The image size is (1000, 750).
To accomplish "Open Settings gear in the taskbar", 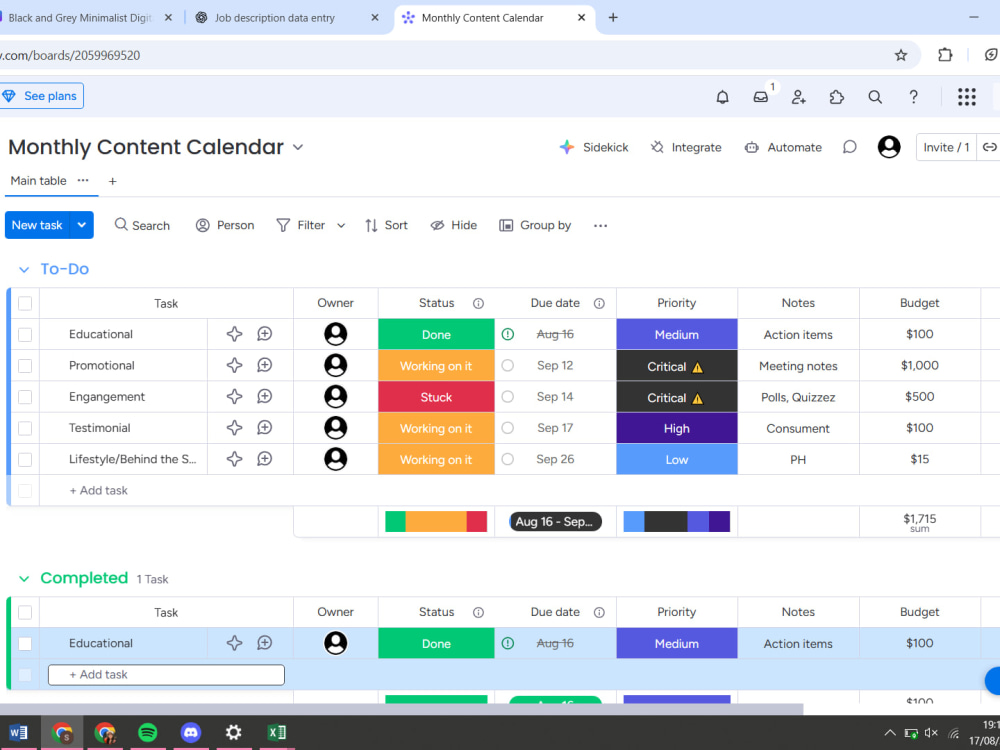I will click(x=233, y=732).
